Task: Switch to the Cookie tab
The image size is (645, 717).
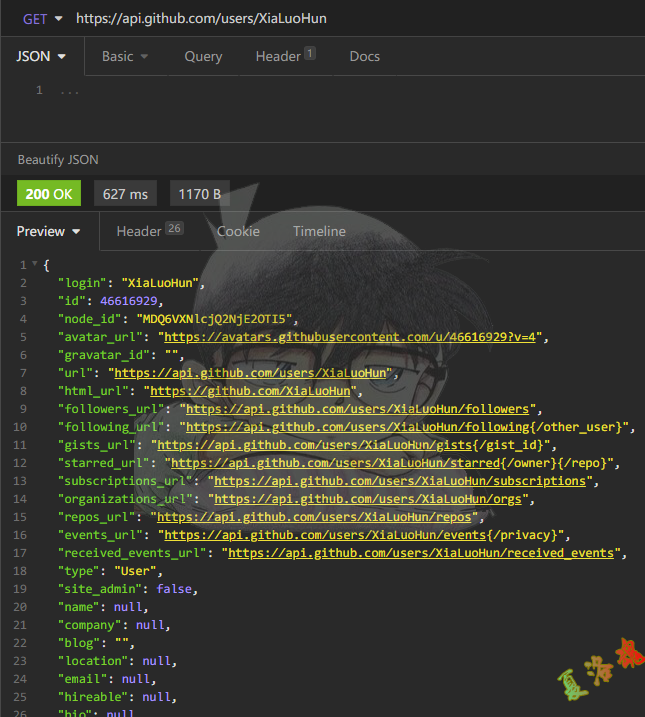Action: [x=238, y=231]
